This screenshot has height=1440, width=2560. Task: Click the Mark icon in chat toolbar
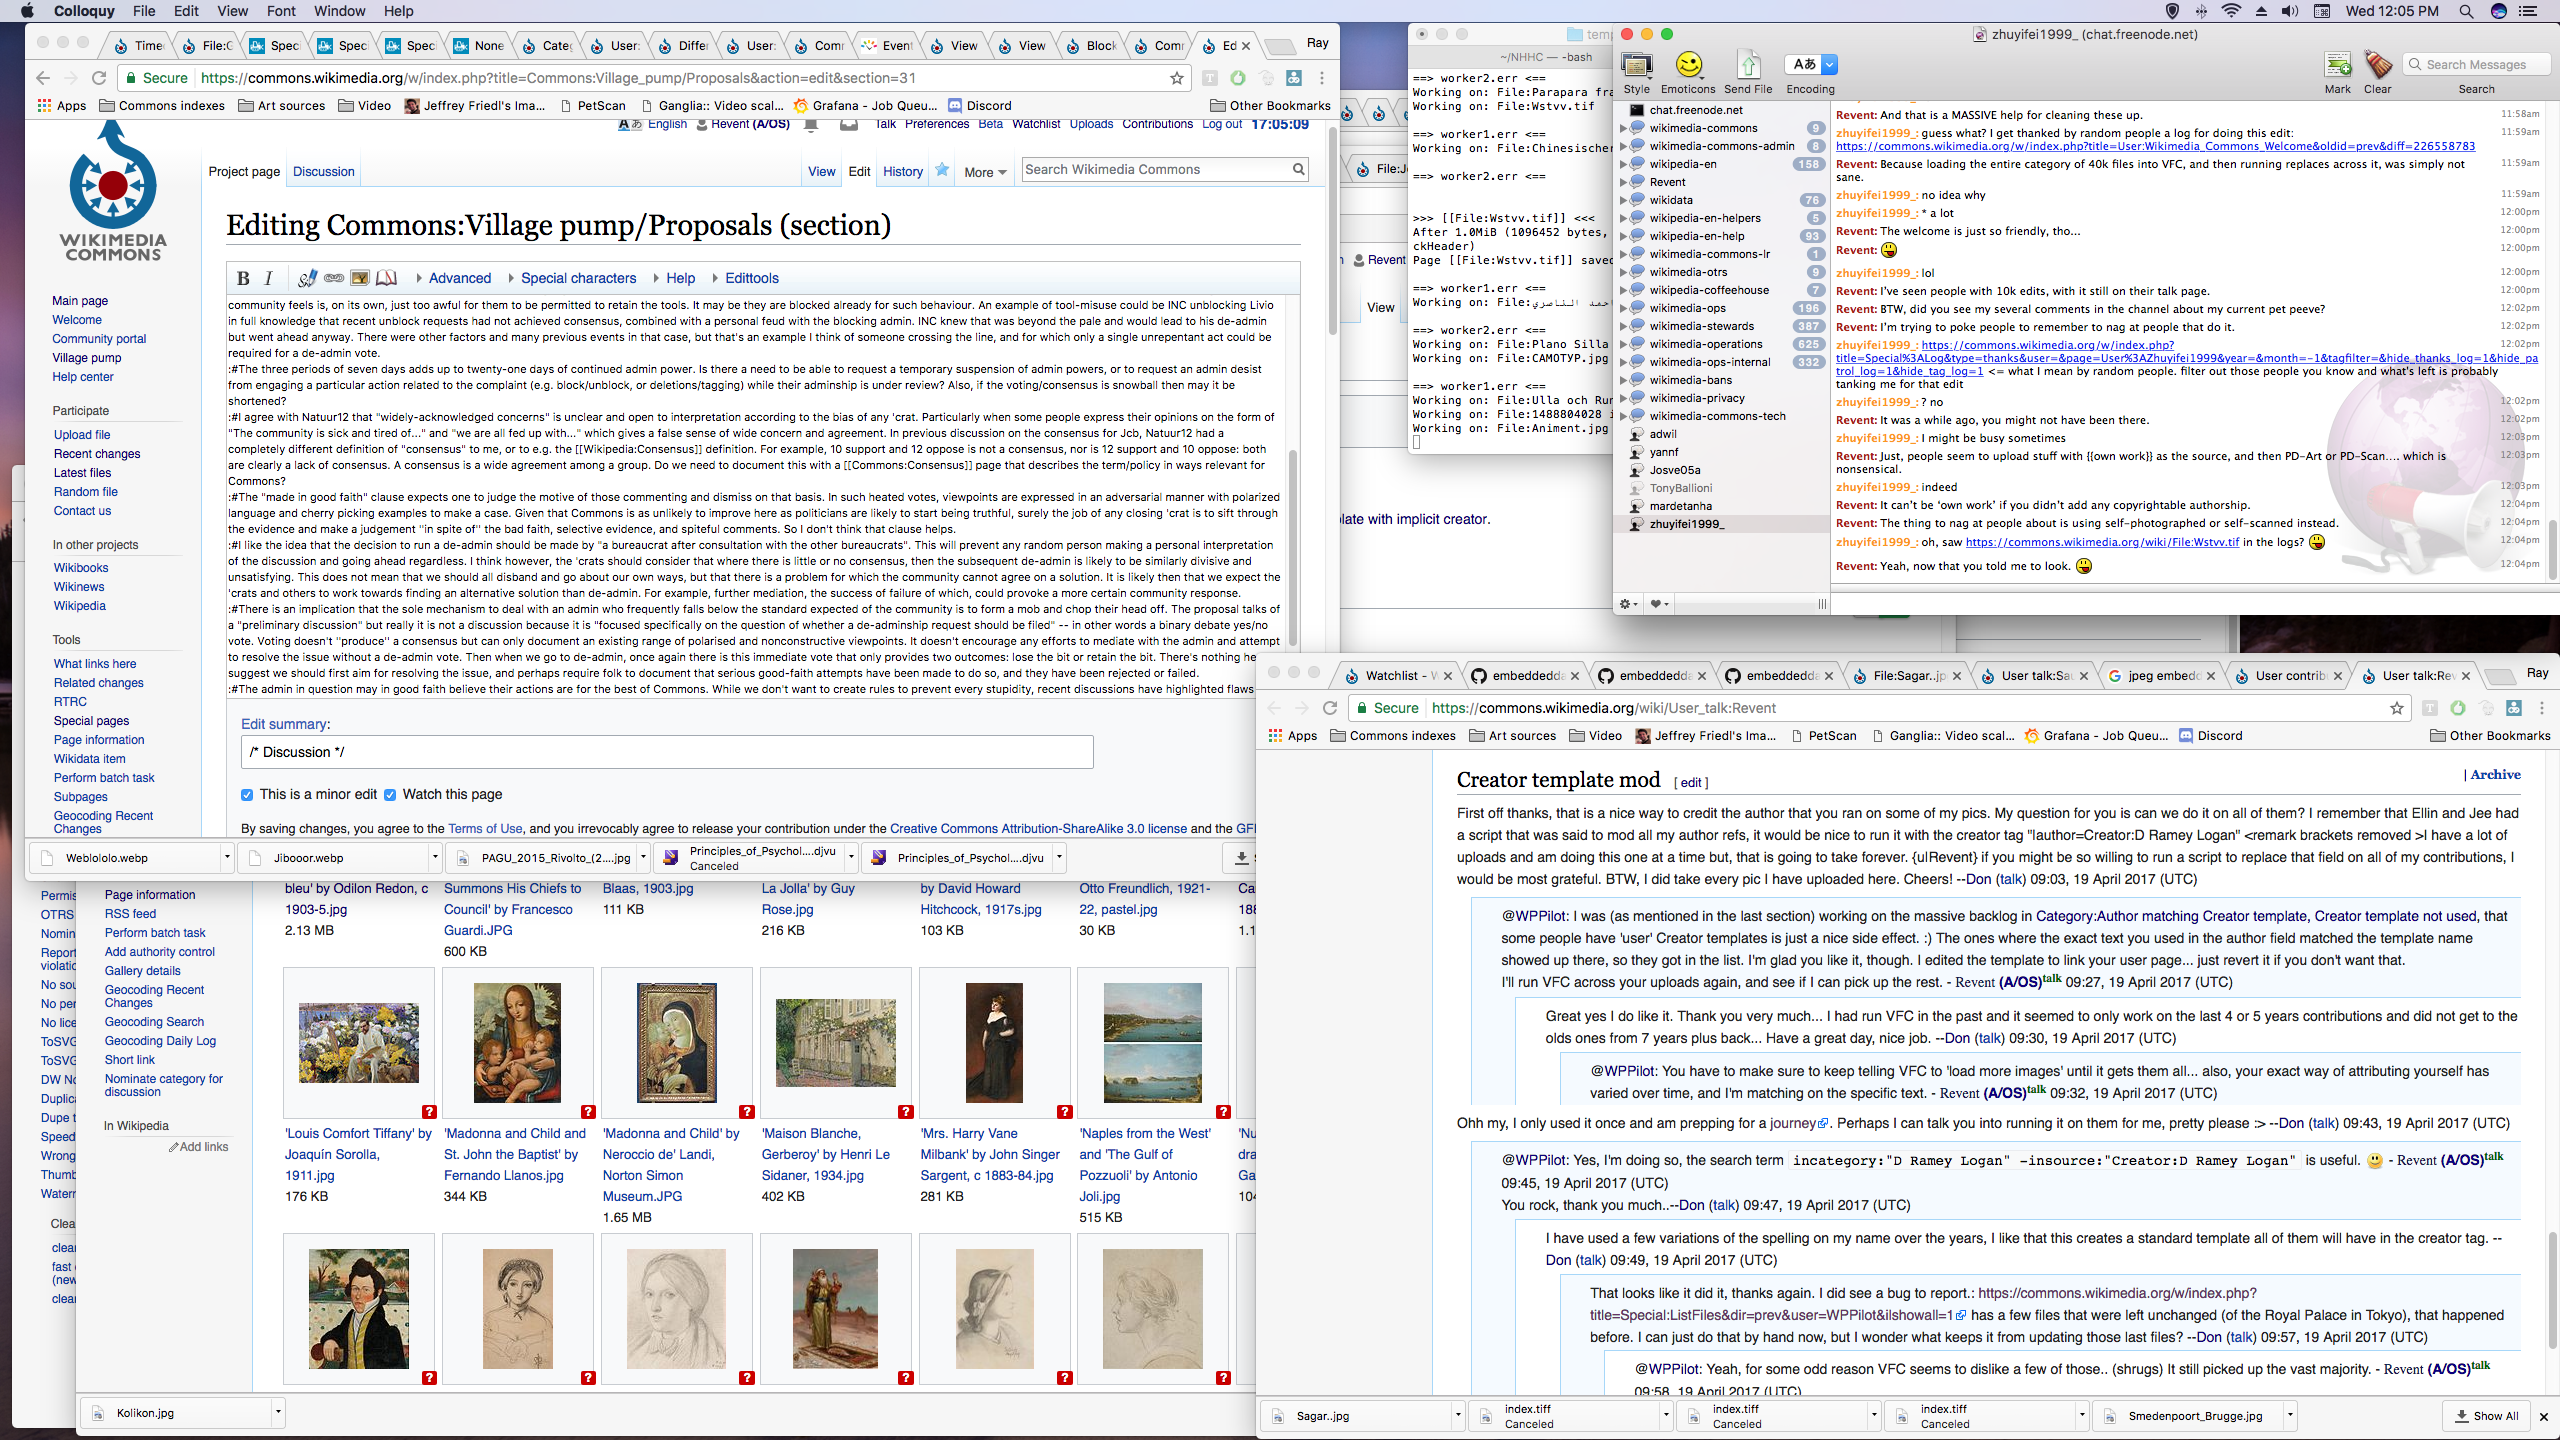click(x=2338, y=71)
